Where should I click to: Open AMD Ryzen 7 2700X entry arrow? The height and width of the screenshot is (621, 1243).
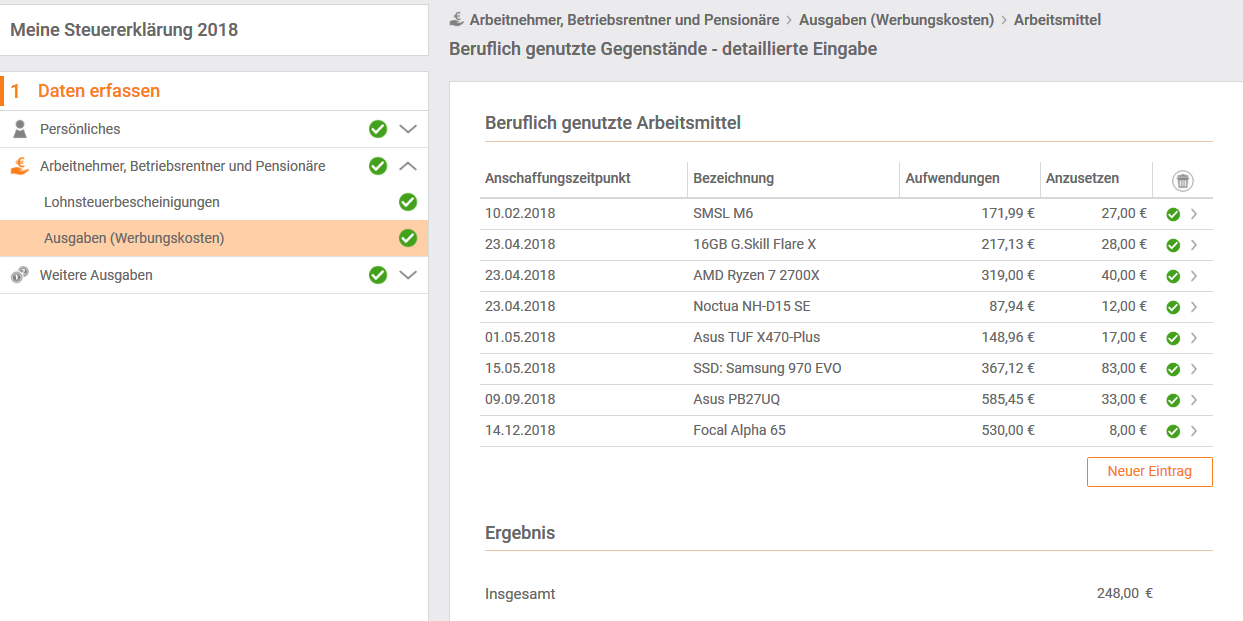point(1194,276)
